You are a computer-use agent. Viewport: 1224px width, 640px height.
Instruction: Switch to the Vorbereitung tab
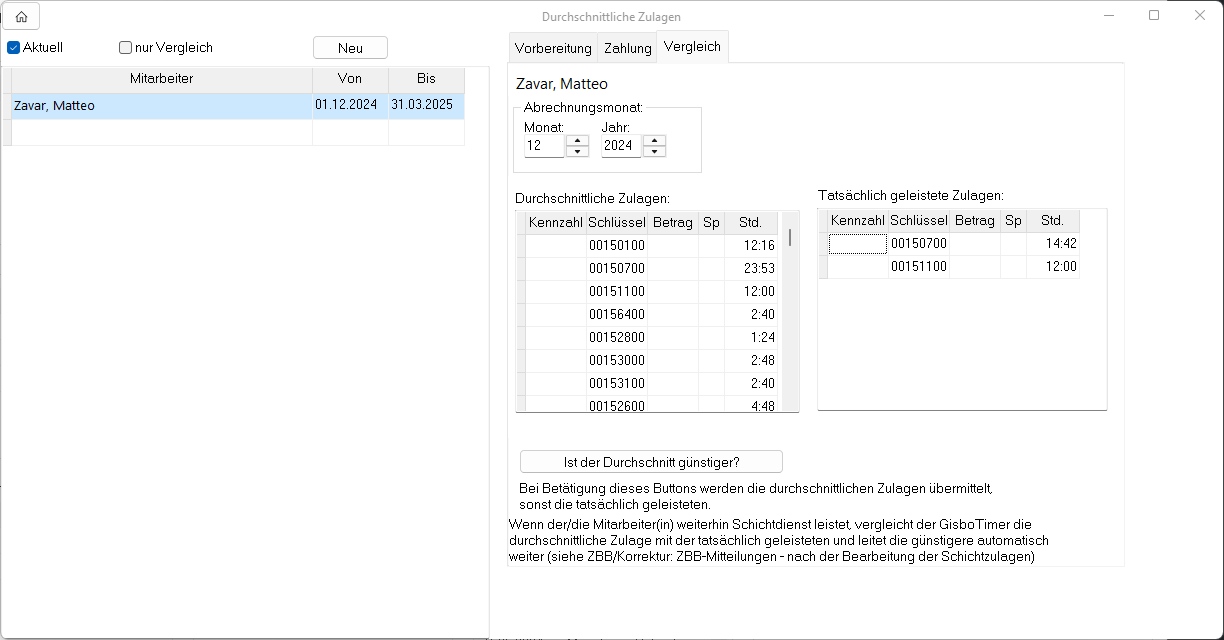553,48
